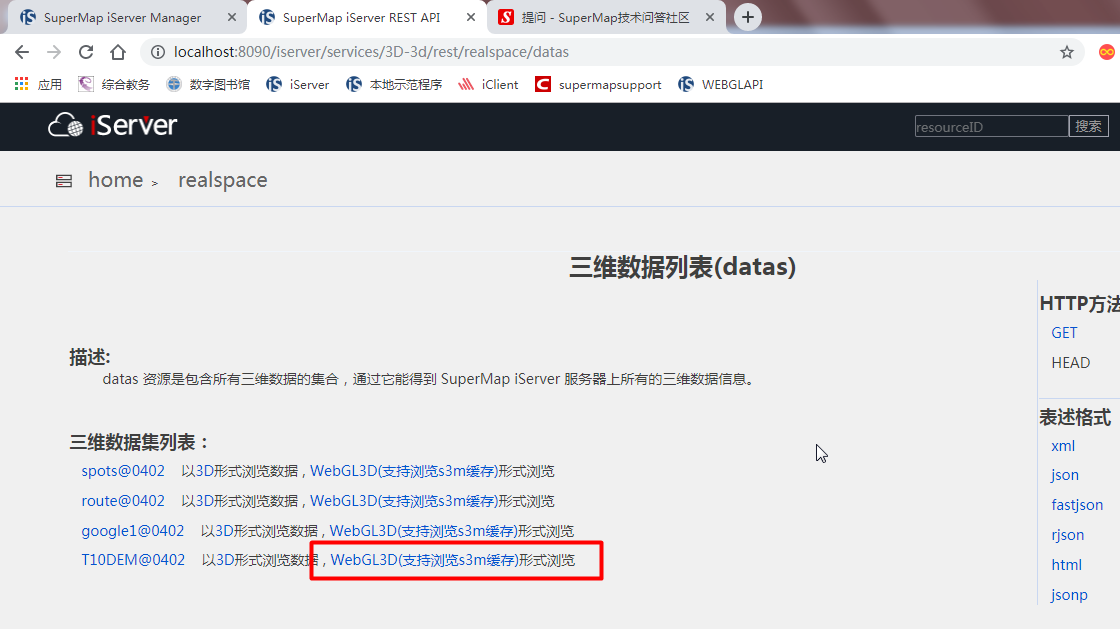The height and width of the screenshot is (629, 1120).
Task: Close the SuperMap iServer REST API tab
Action: pos(471,17)
